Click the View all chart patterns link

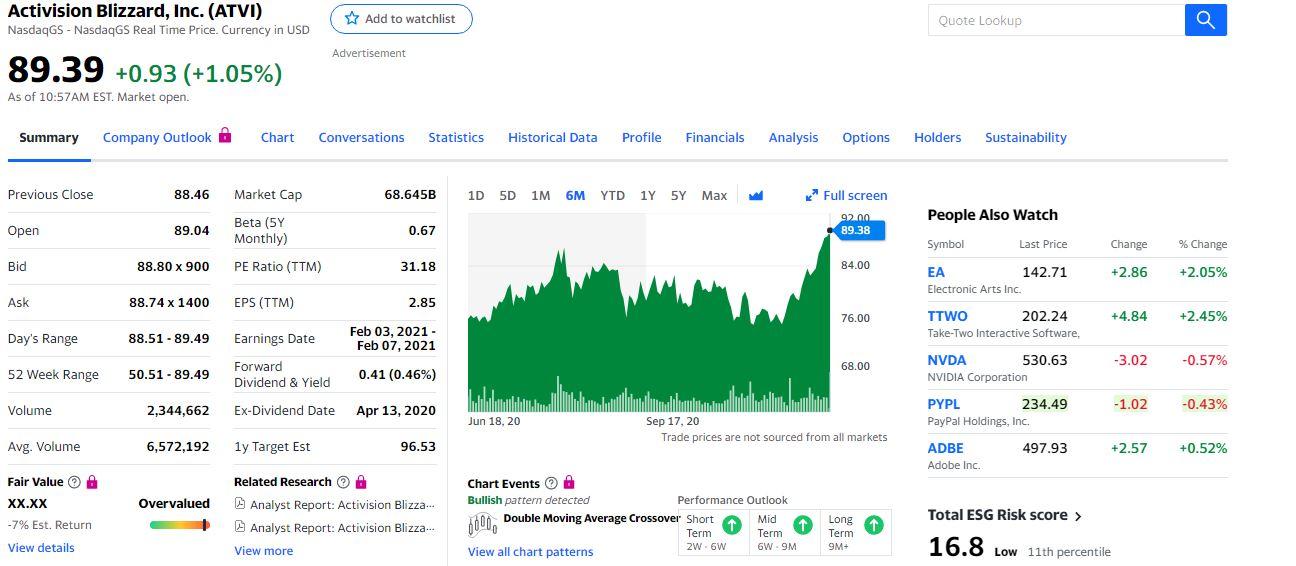click(531, 552)
